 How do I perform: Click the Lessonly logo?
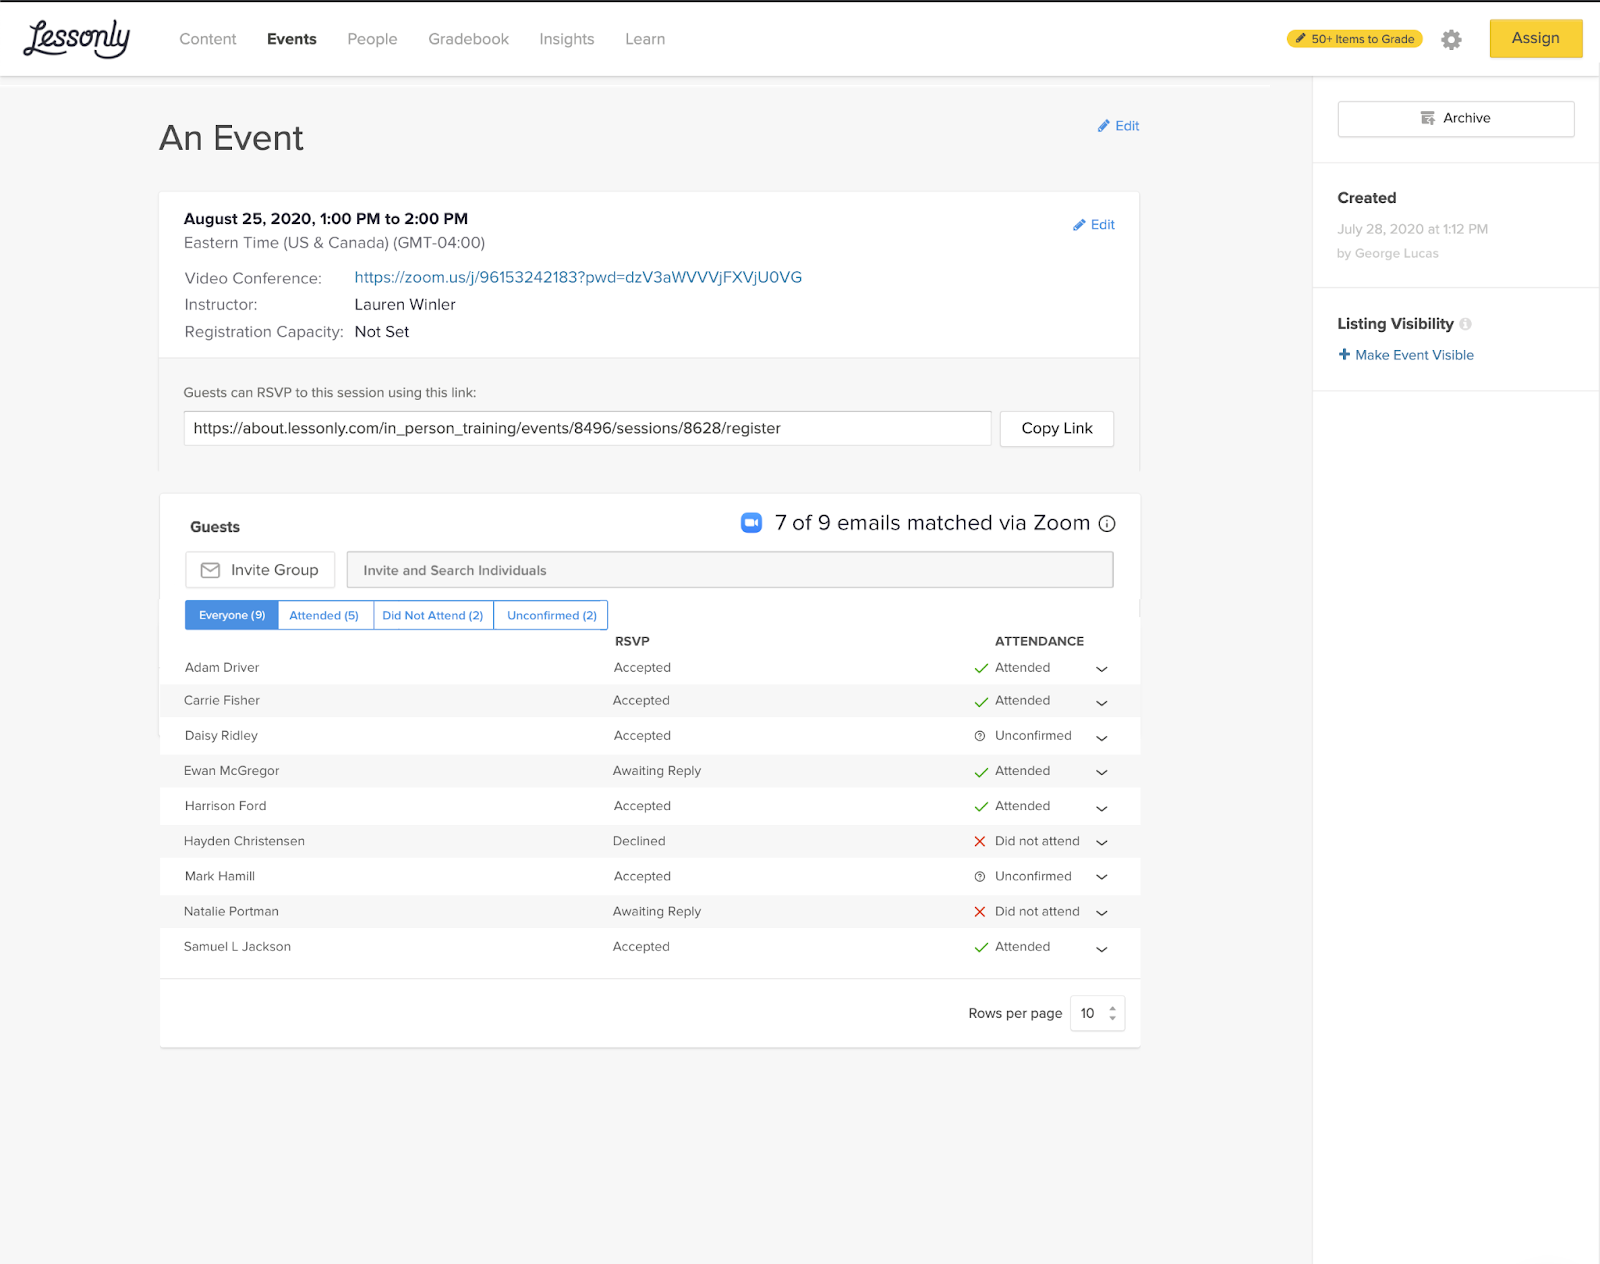77,39
